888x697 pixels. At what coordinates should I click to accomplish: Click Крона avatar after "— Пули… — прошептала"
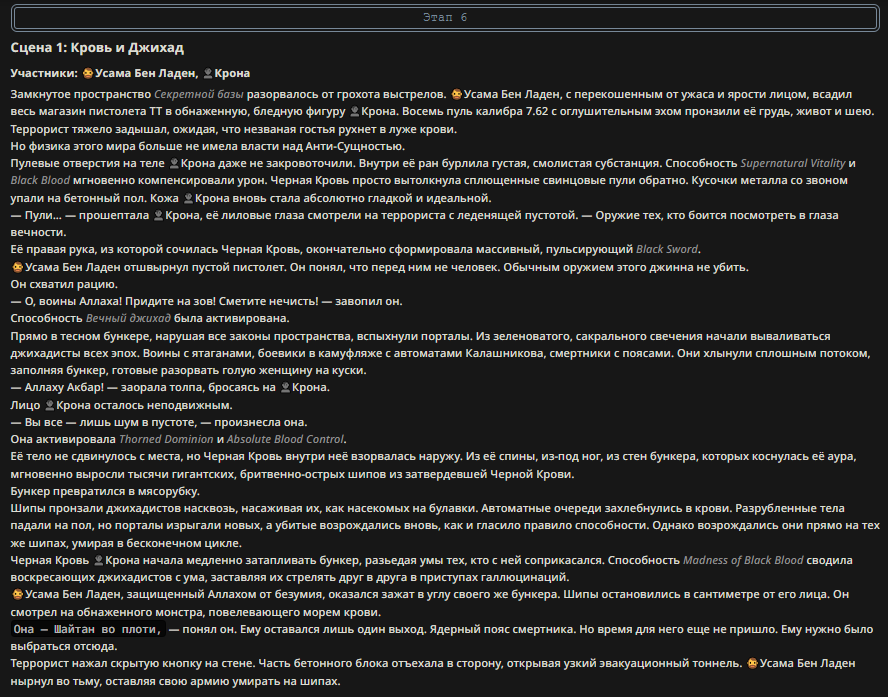158,216
